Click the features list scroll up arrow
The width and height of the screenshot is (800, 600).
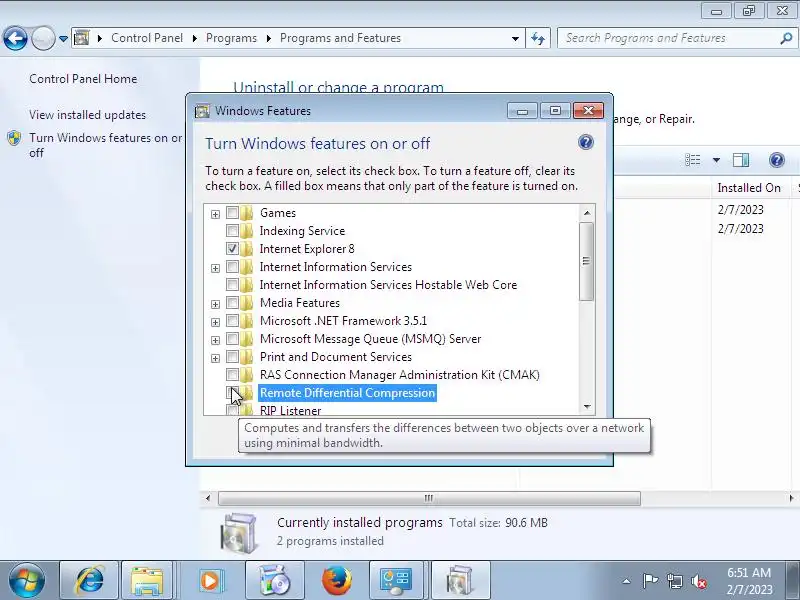(587, 213)
